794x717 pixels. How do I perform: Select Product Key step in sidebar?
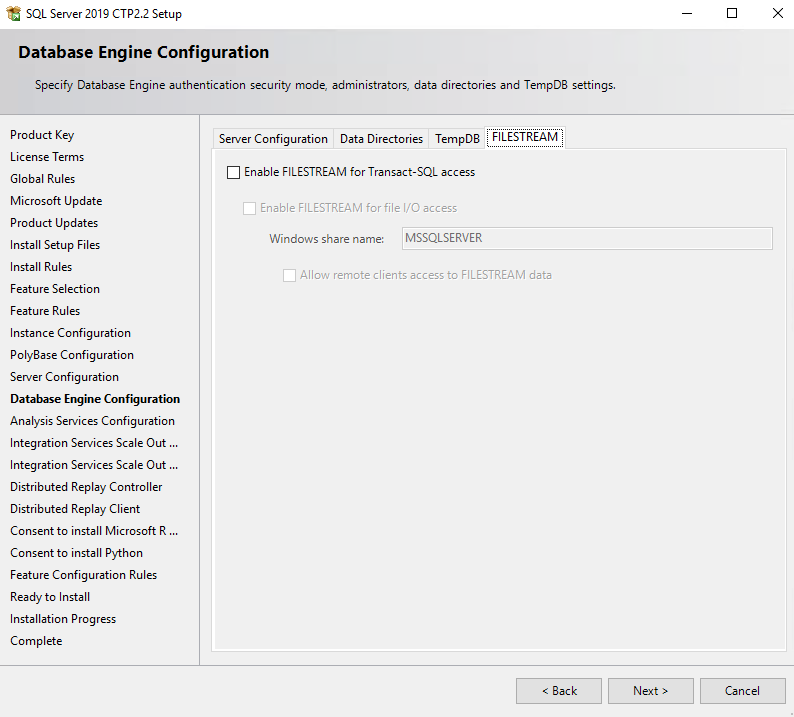click(42, 135)
